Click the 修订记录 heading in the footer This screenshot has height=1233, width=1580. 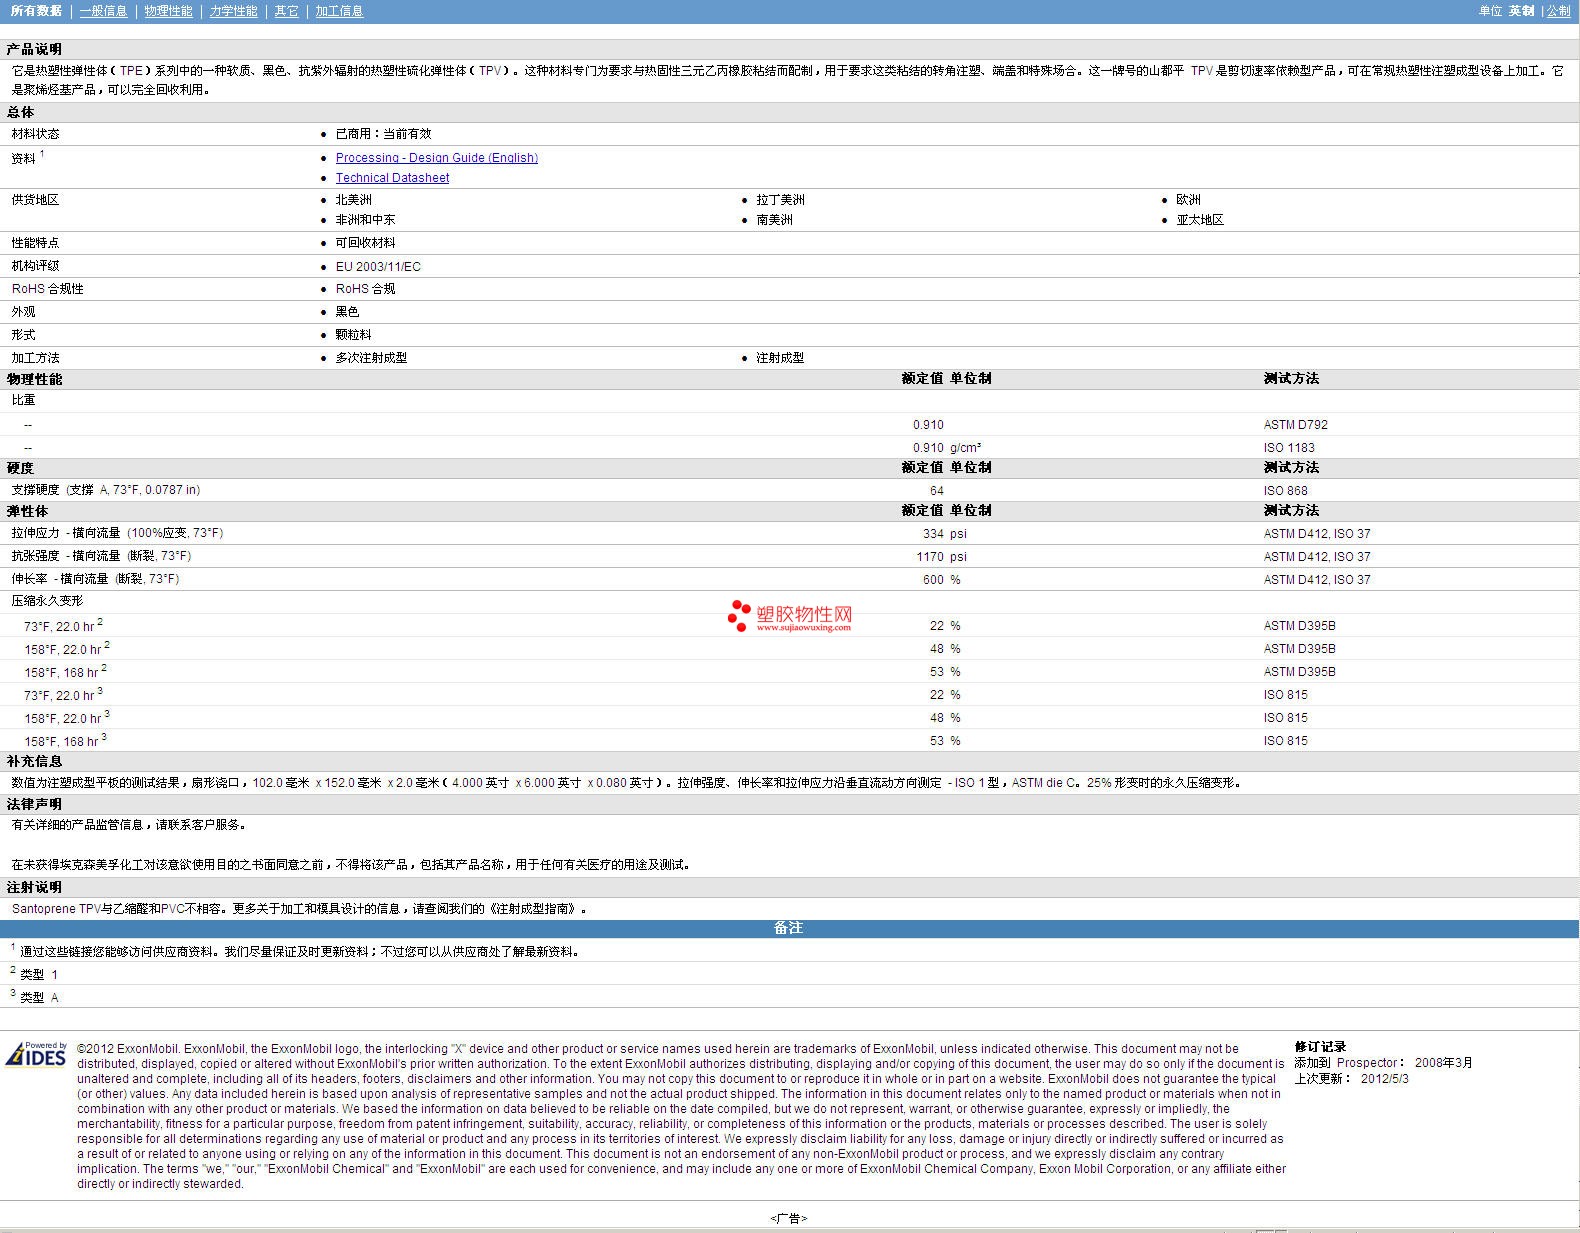coord(1320,1047)
